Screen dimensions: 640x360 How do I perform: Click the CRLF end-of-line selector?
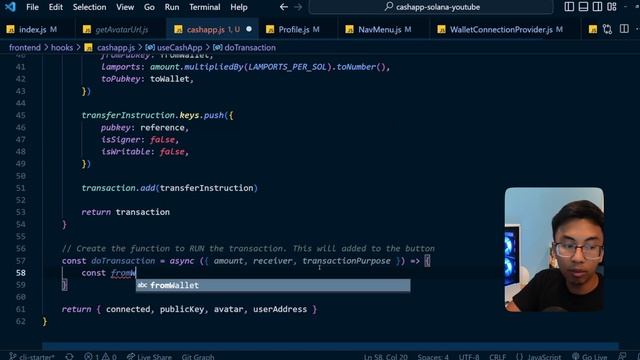tap(498, 356)
